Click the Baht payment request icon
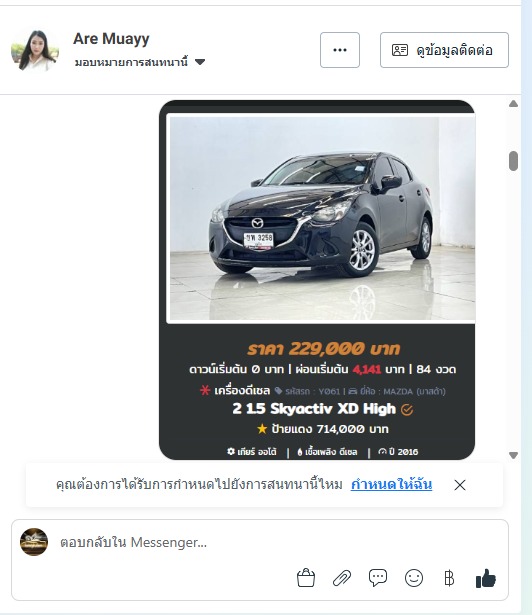 (x=449, y=578)
